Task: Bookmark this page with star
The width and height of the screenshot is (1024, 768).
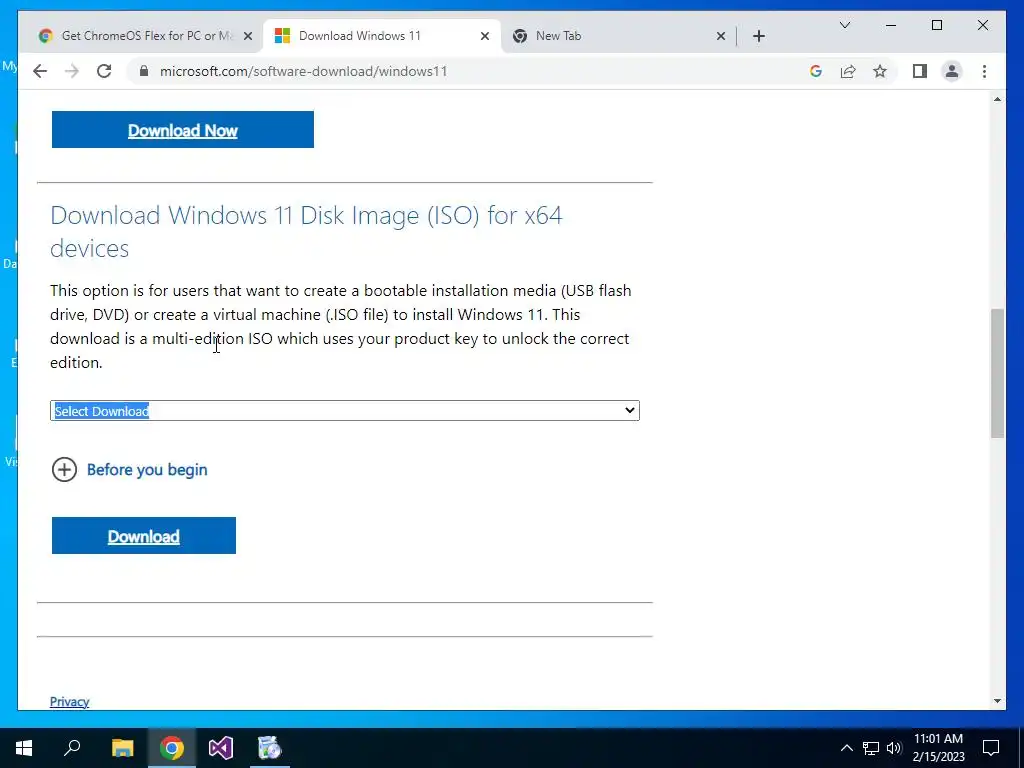Action: pos(880,71)
